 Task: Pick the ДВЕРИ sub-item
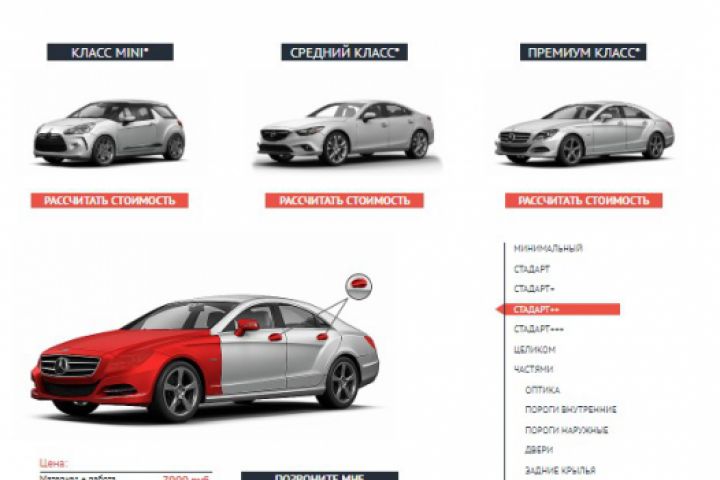539,450
